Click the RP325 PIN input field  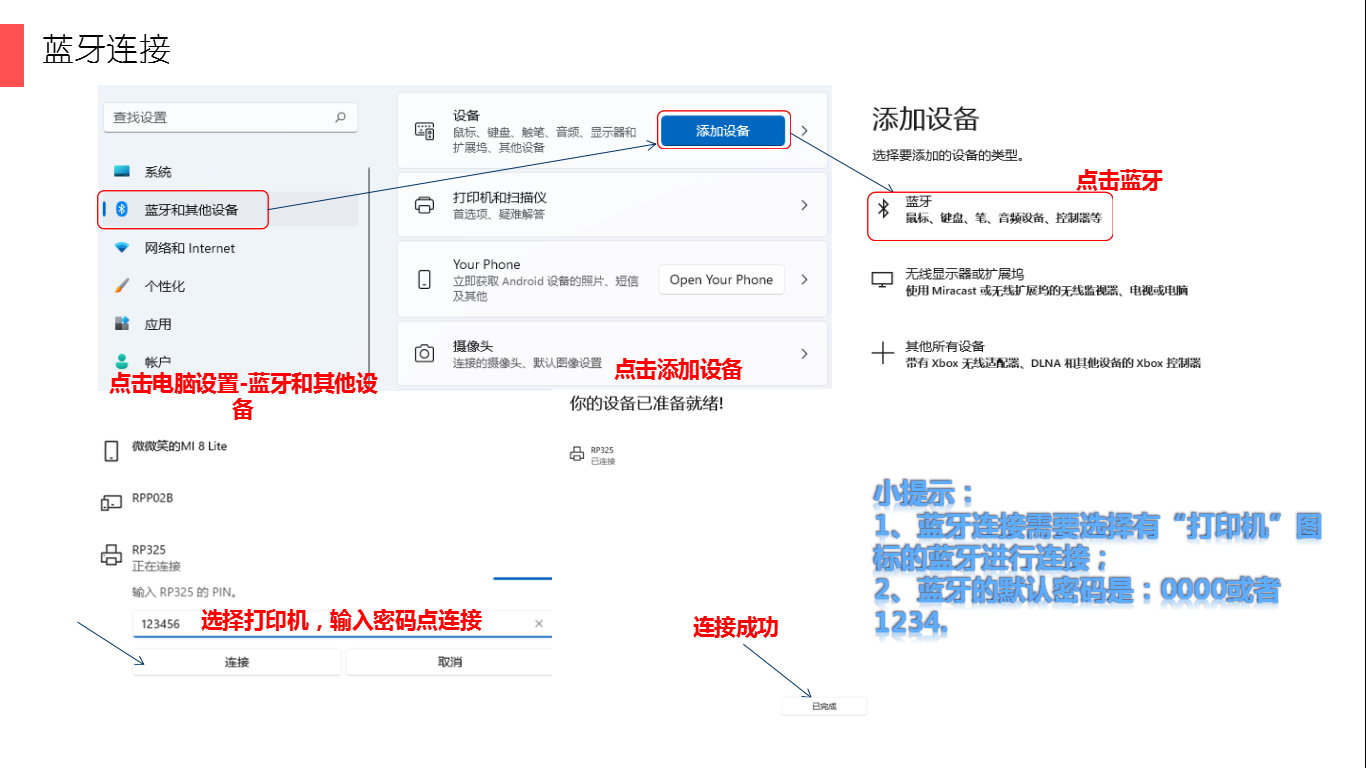tap(330, 624)
